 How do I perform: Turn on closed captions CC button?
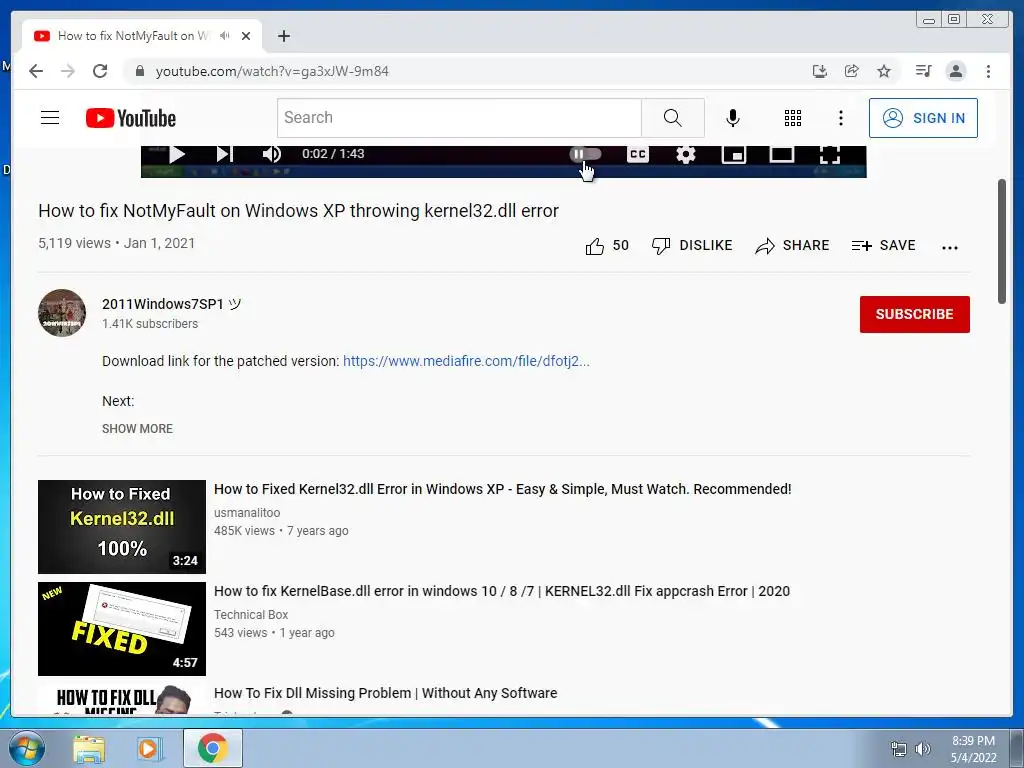pyautogui.click(x=637, y=154)
